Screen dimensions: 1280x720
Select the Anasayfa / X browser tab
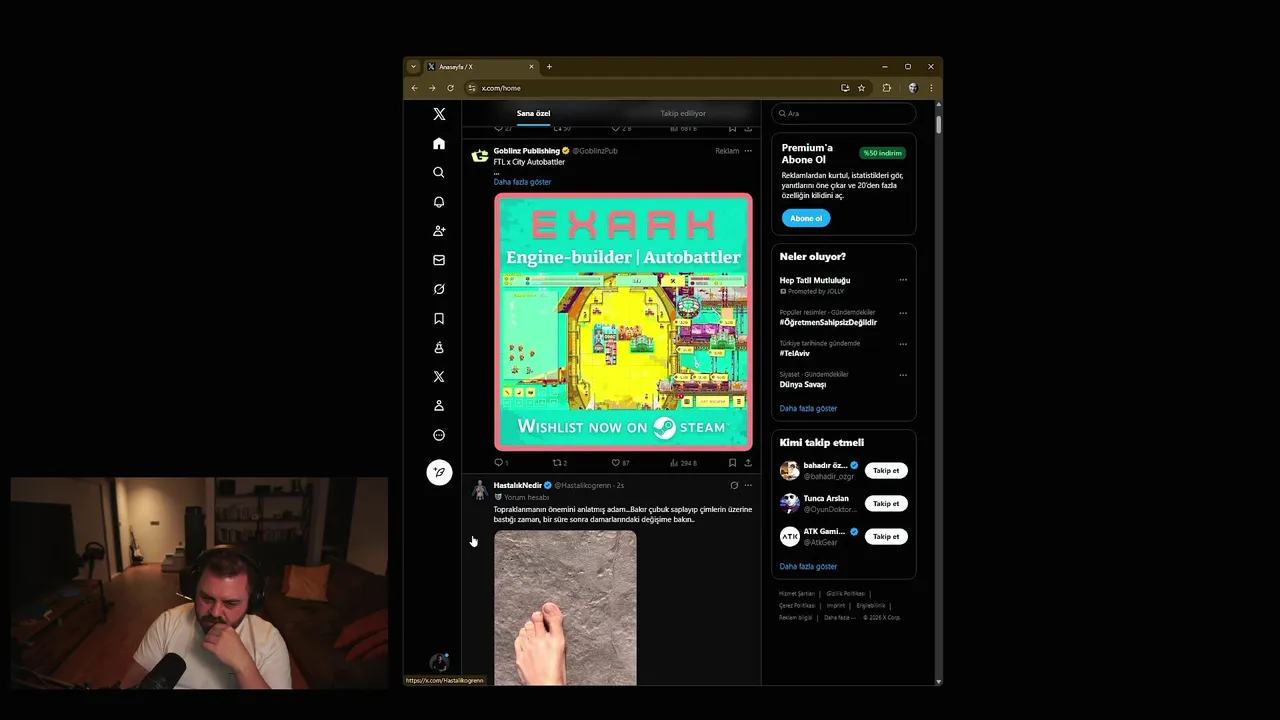pyautogui.click(x=481, y=67)
